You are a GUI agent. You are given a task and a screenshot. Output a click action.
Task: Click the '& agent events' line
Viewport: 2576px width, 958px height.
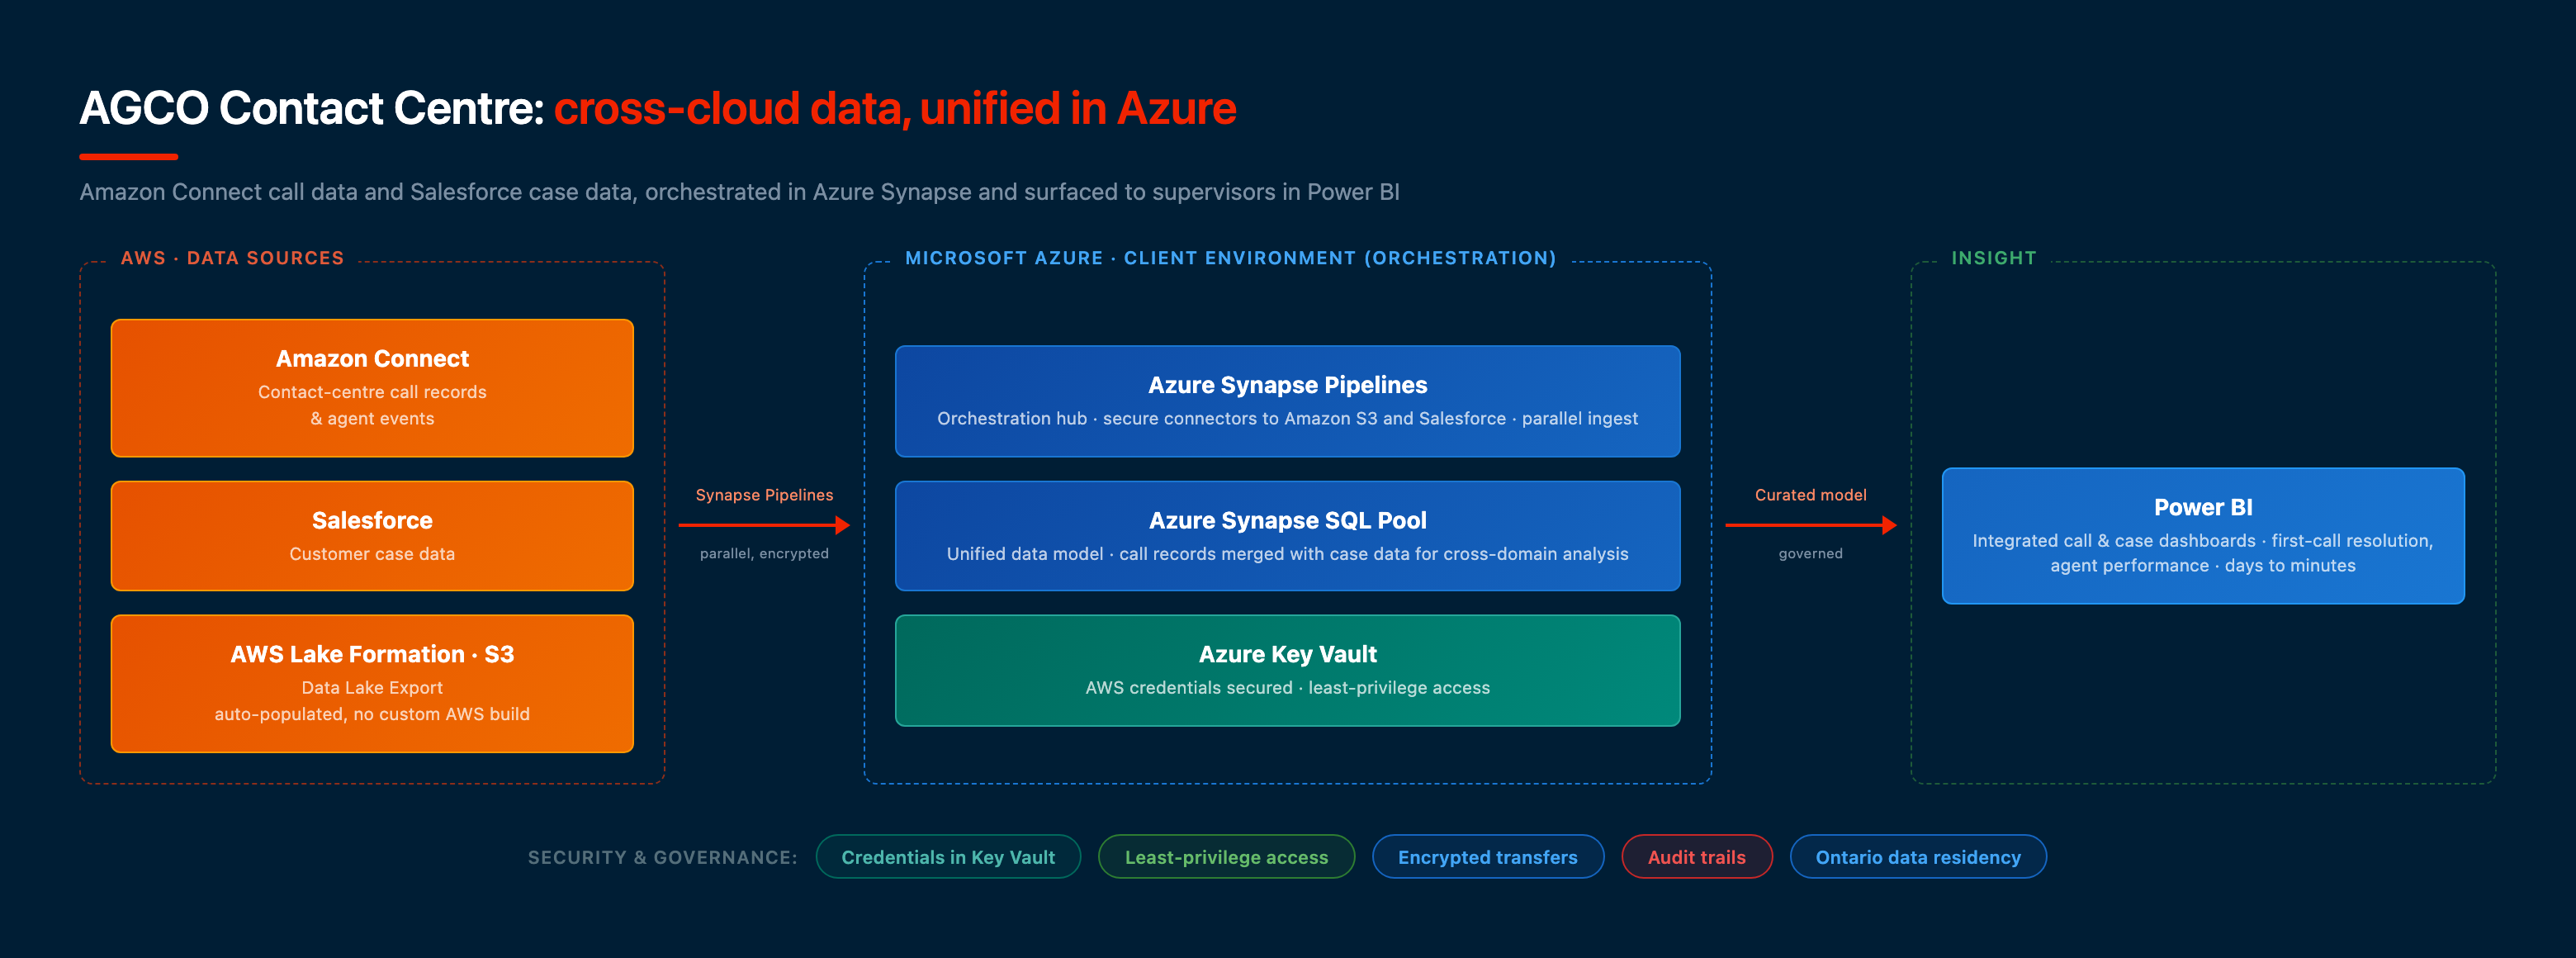[x=372, y=419]
